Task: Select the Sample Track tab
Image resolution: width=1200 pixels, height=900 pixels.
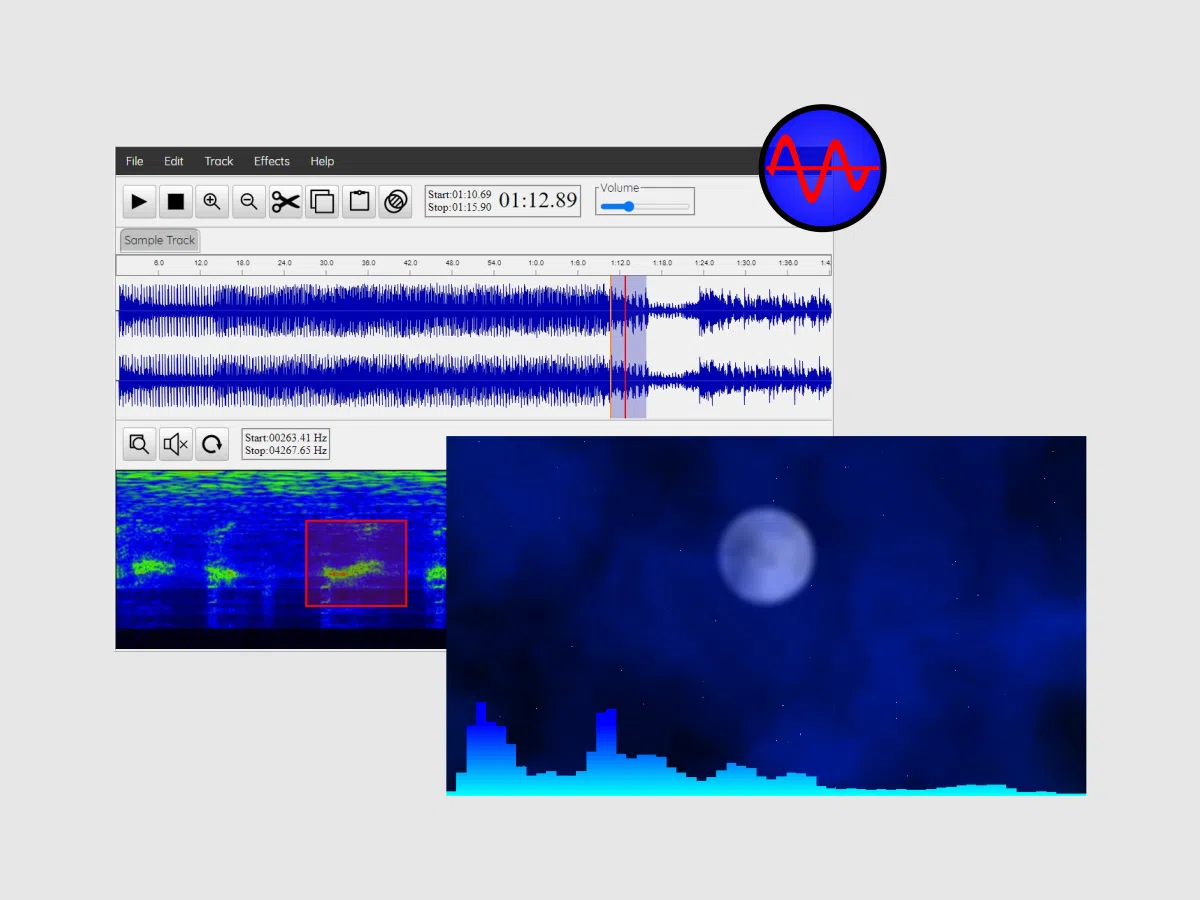Action: tap(158, 240)
